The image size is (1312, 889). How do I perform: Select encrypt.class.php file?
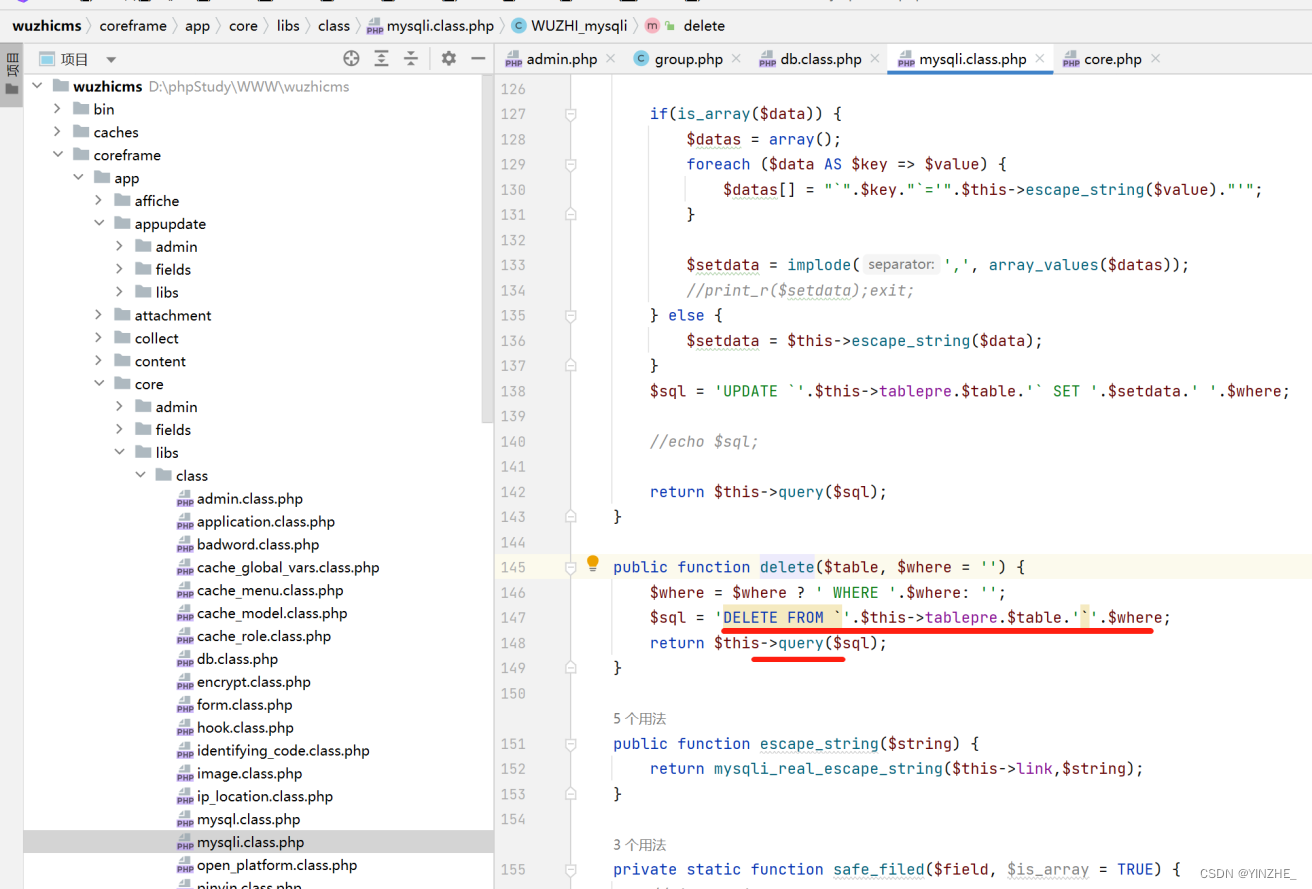[254, 683]
